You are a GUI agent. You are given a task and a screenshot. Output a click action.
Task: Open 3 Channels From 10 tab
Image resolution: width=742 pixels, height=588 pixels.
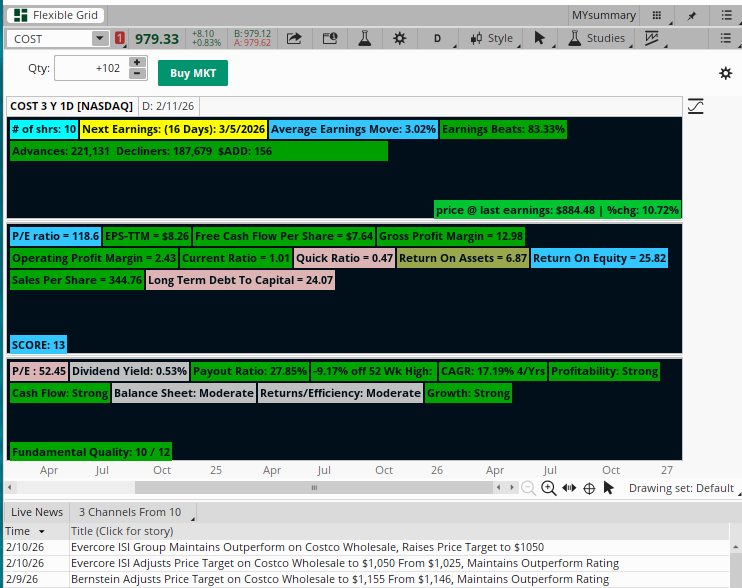(x=130, y=511)
